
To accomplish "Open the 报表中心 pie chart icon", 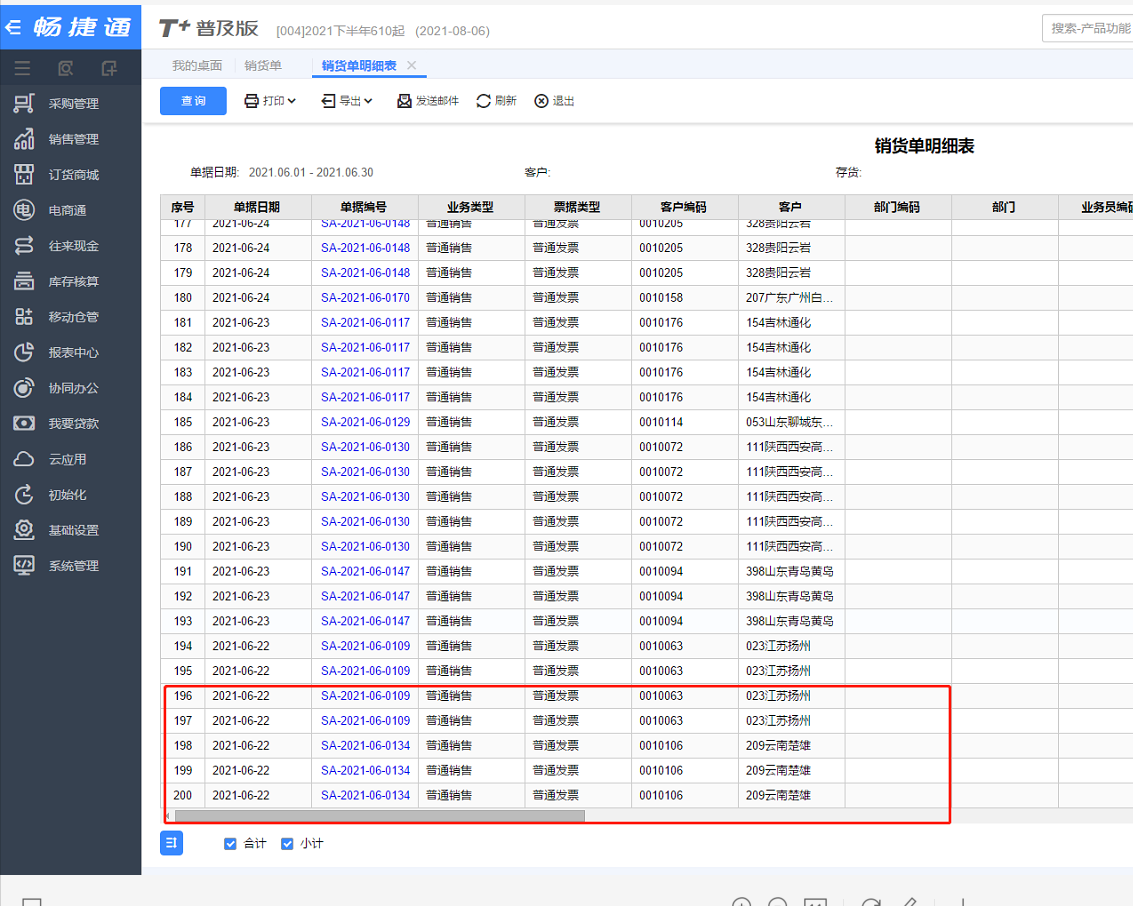I will 24,352.
